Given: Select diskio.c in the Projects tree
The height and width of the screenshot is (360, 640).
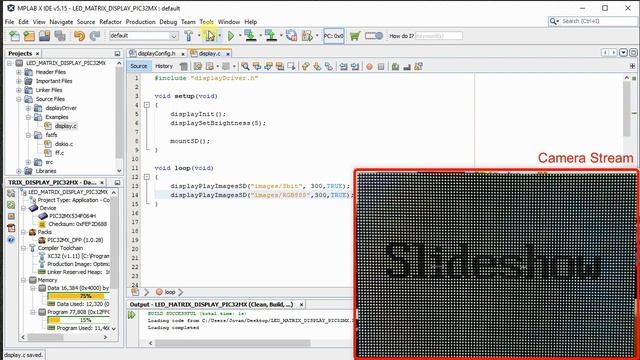Looking at the screenshot, I should point(64,144).
